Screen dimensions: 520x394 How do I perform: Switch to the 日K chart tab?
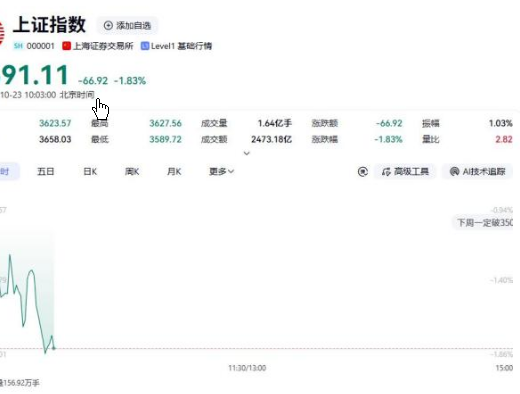click(90, 172)
